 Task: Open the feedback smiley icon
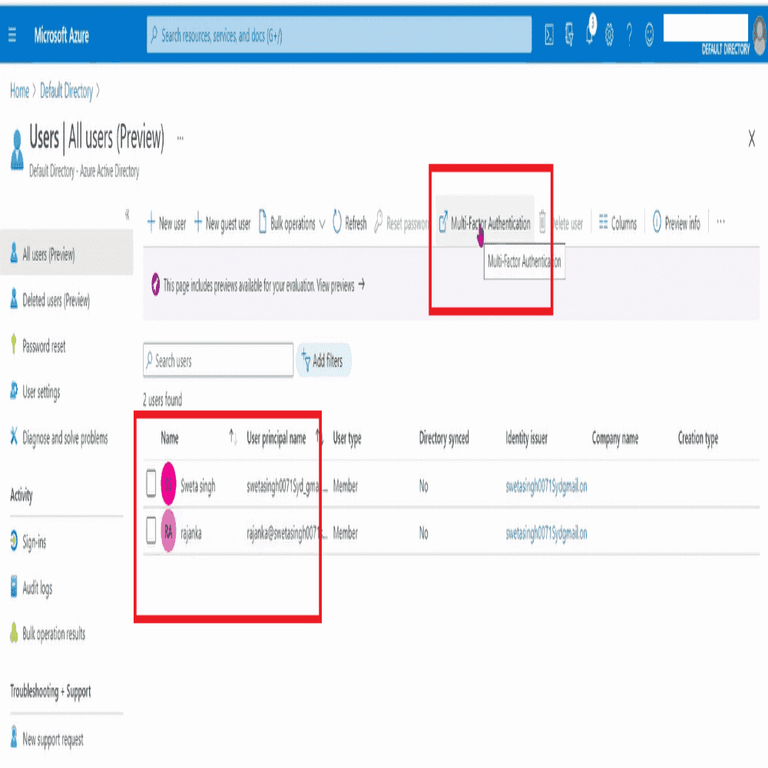click(x=649, y=35)
